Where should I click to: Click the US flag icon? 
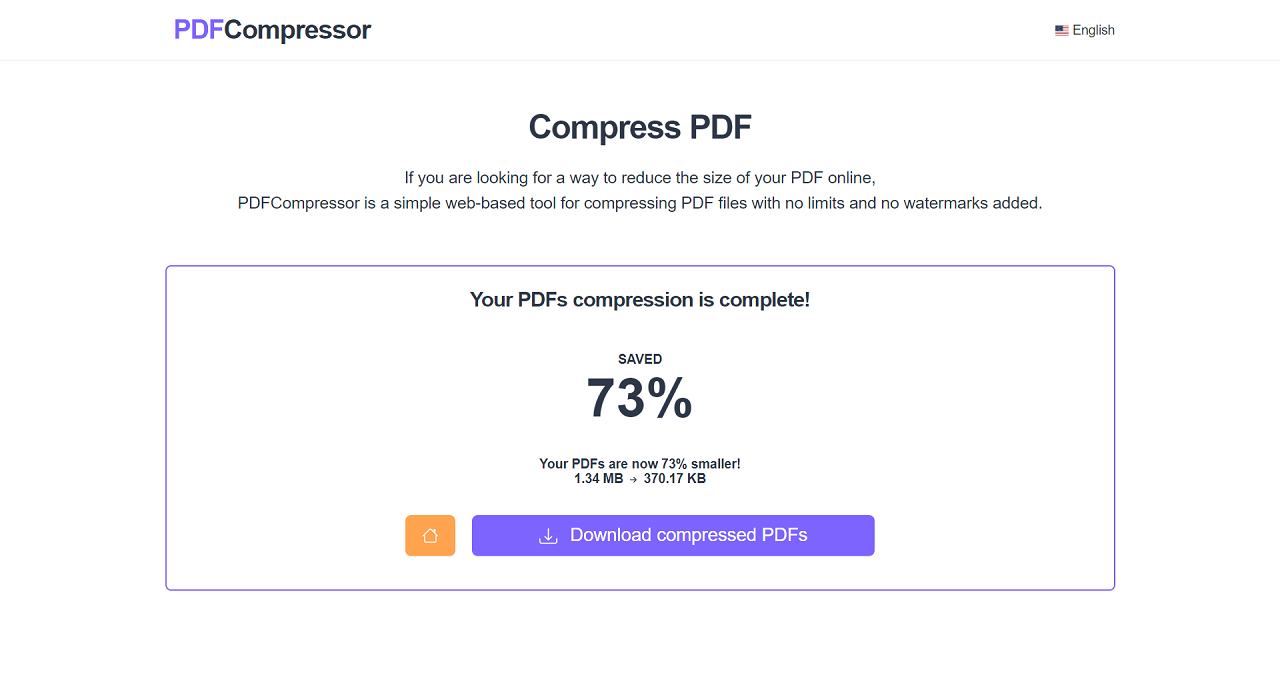1062,31
